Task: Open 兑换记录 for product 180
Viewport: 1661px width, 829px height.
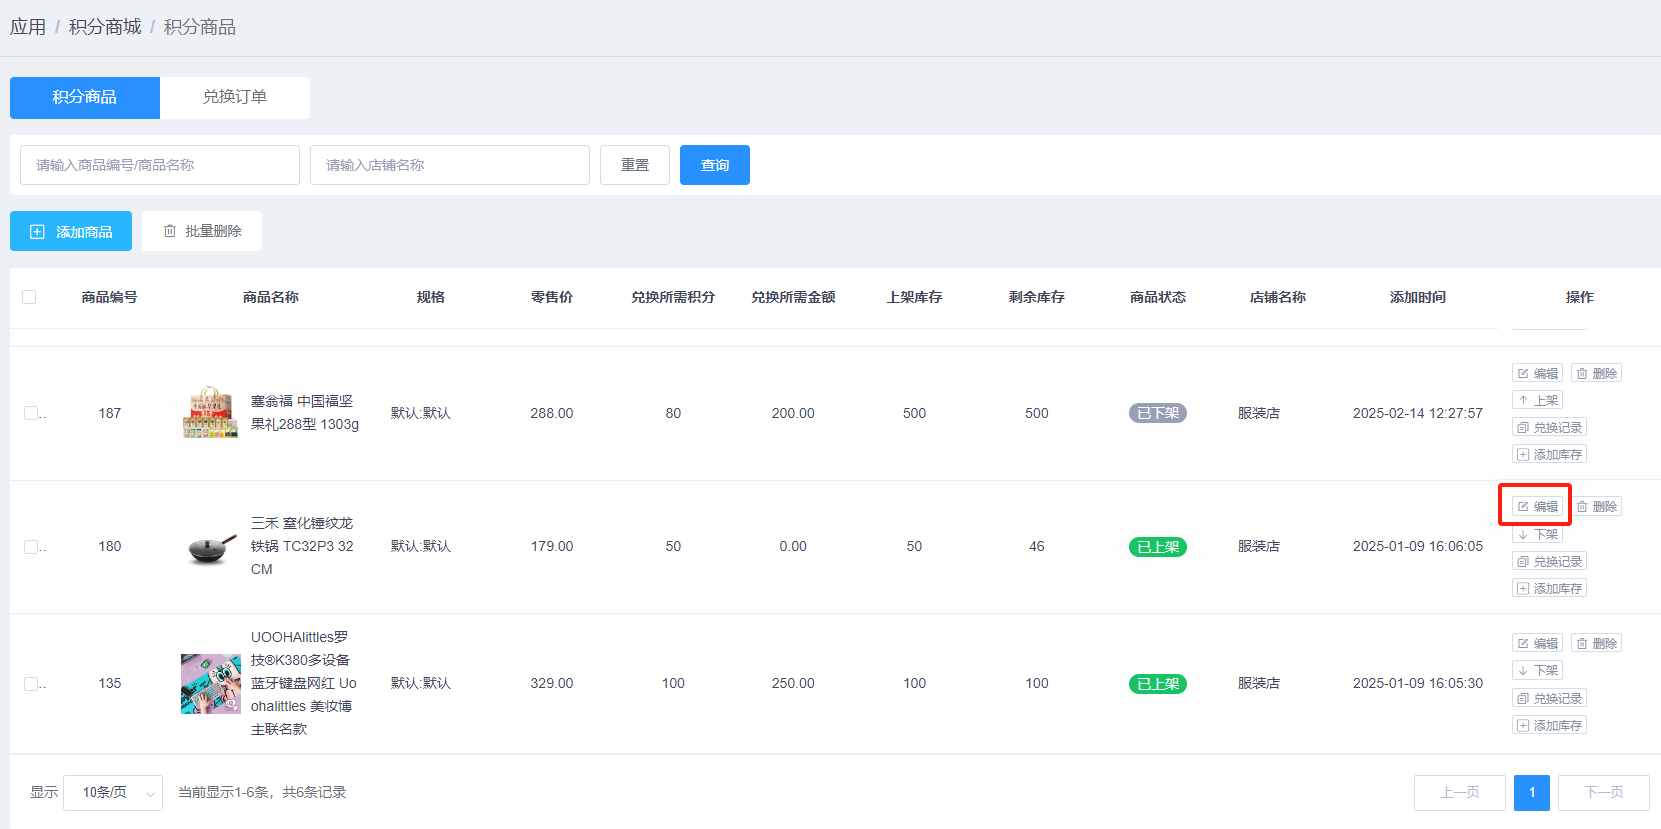Action: [x=1549, y=562]
